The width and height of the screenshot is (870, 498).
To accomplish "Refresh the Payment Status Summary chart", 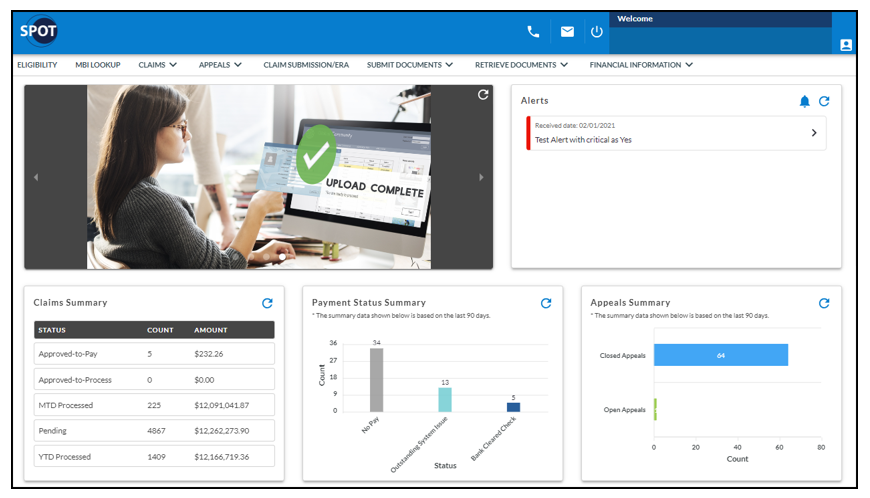I will [546, 303].
